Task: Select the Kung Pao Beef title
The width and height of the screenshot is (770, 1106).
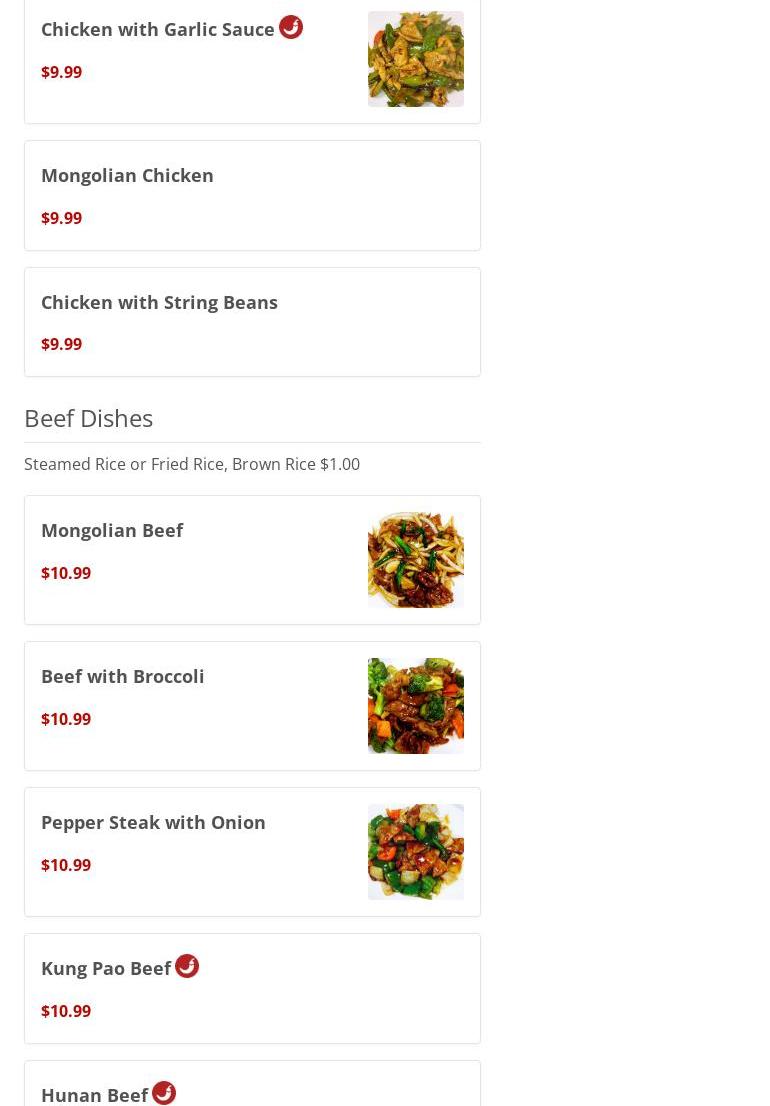Action: [106, 968]
